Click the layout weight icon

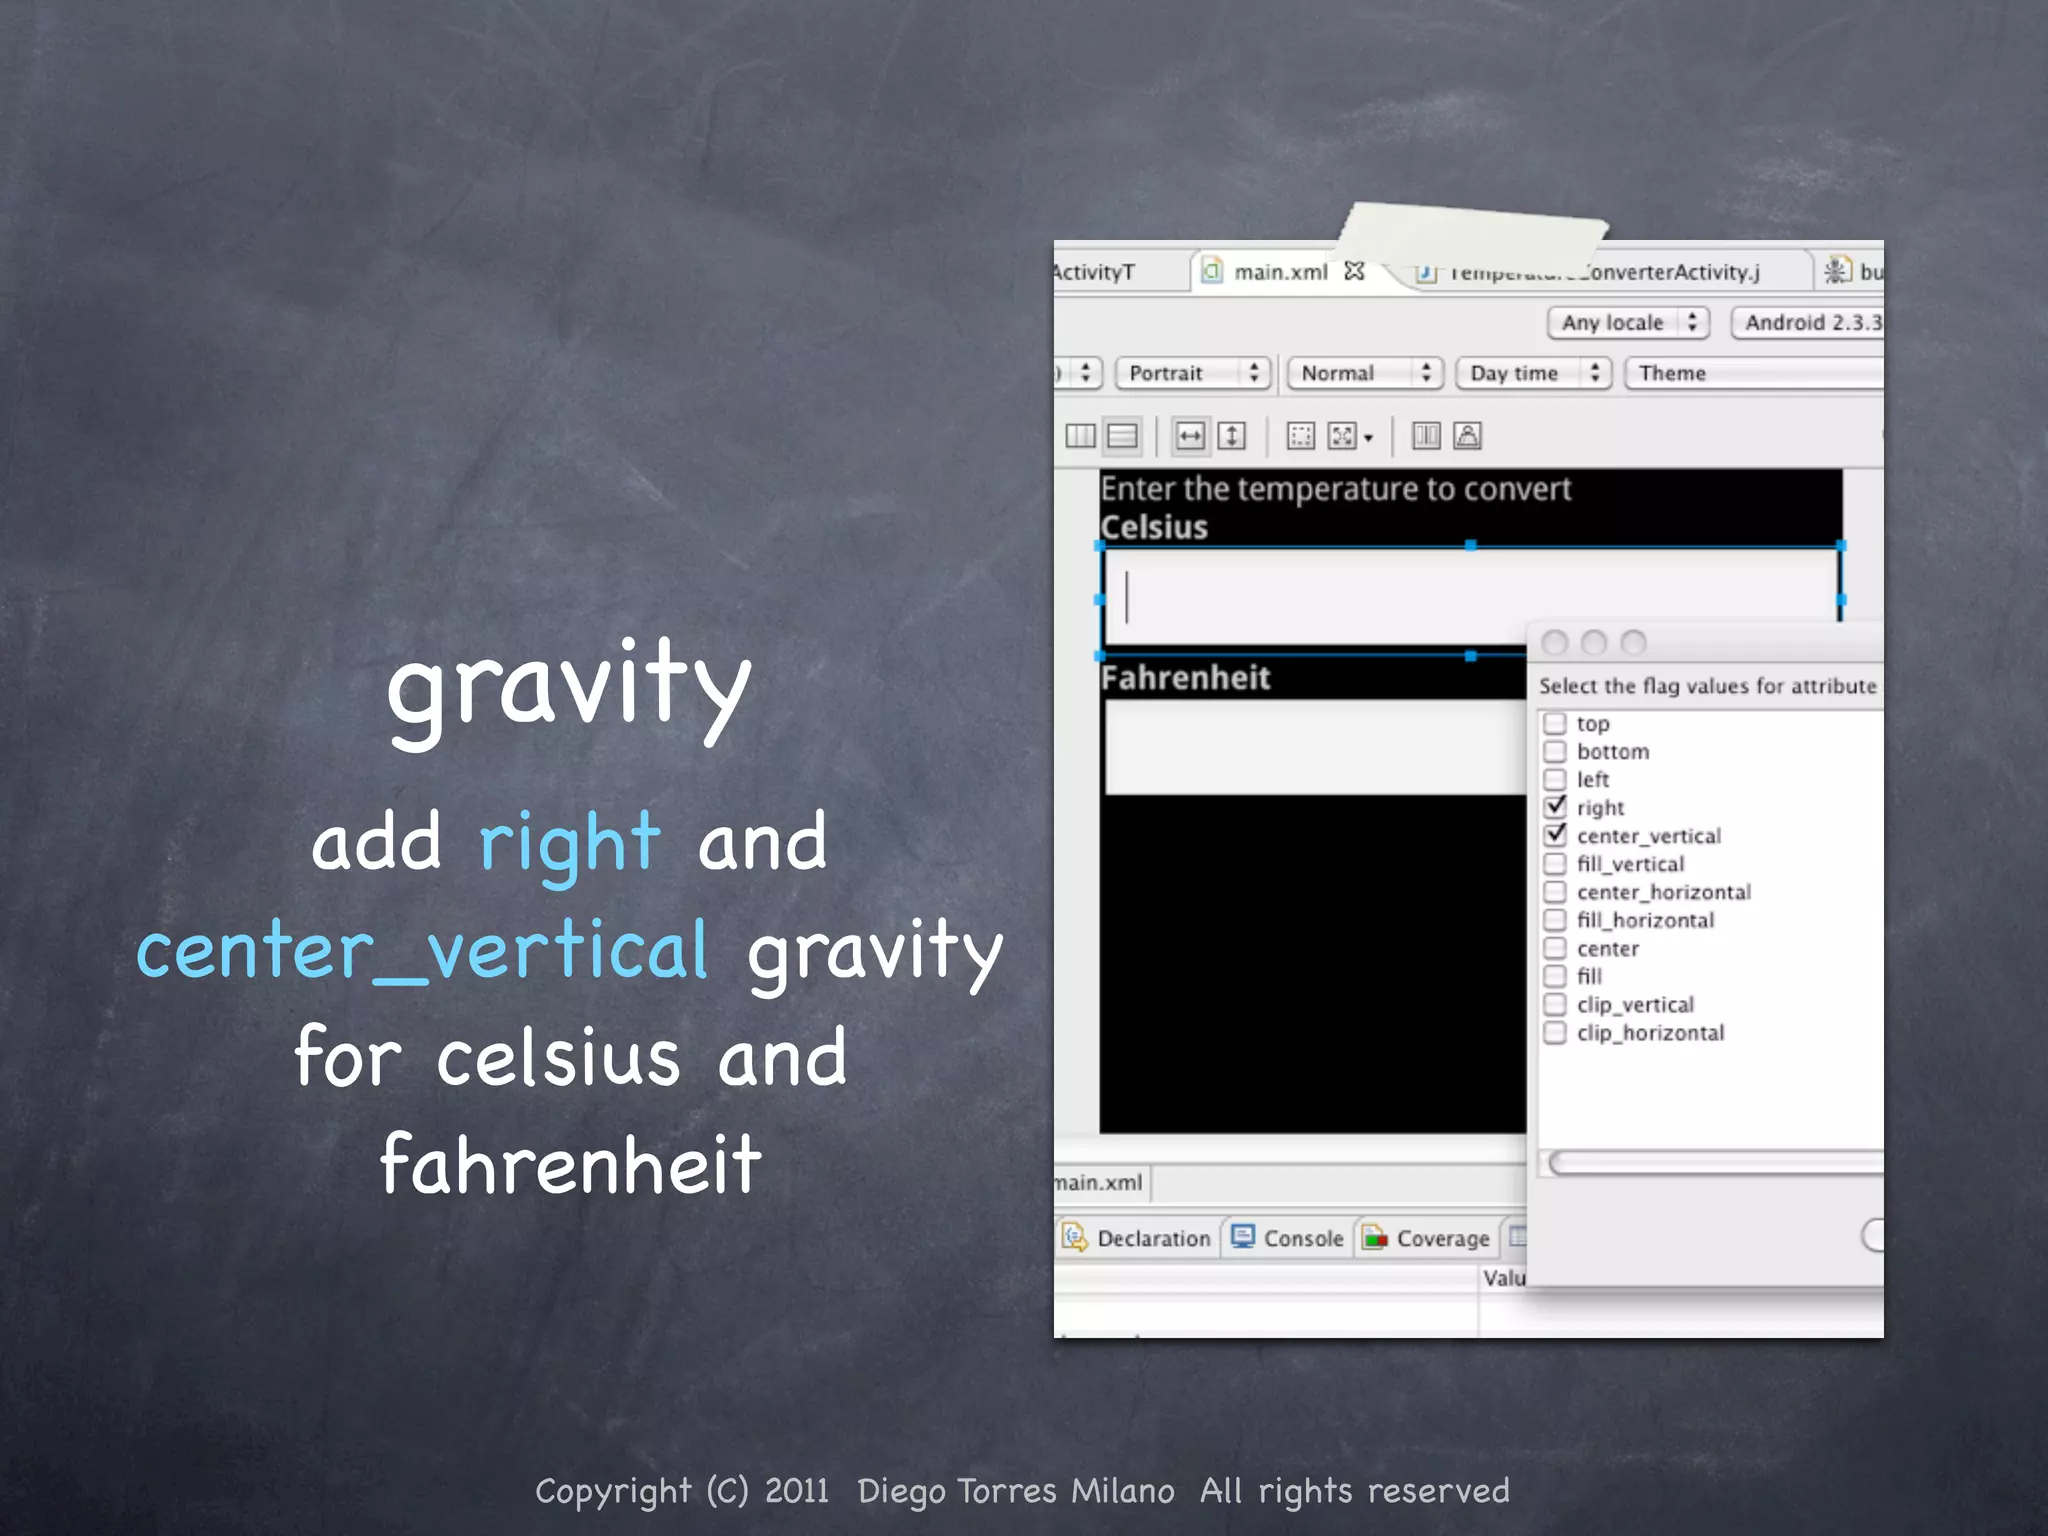coord(1467,436)
